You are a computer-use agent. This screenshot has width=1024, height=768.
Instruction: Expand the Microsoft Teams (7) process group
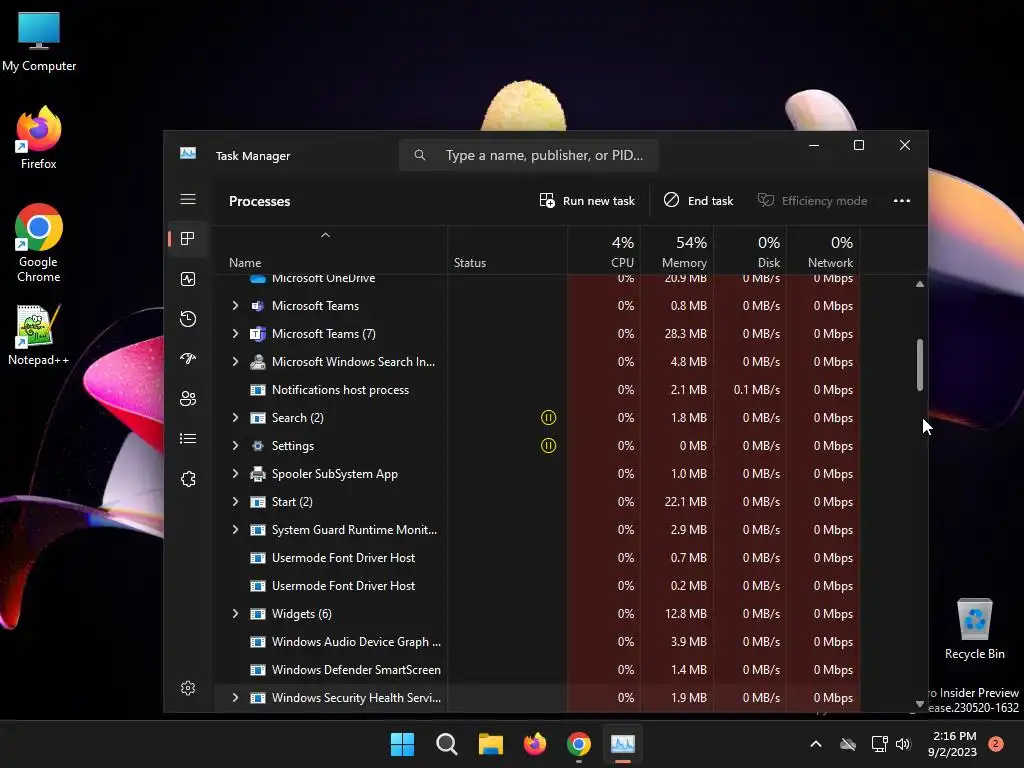click(x=235, y=334)
